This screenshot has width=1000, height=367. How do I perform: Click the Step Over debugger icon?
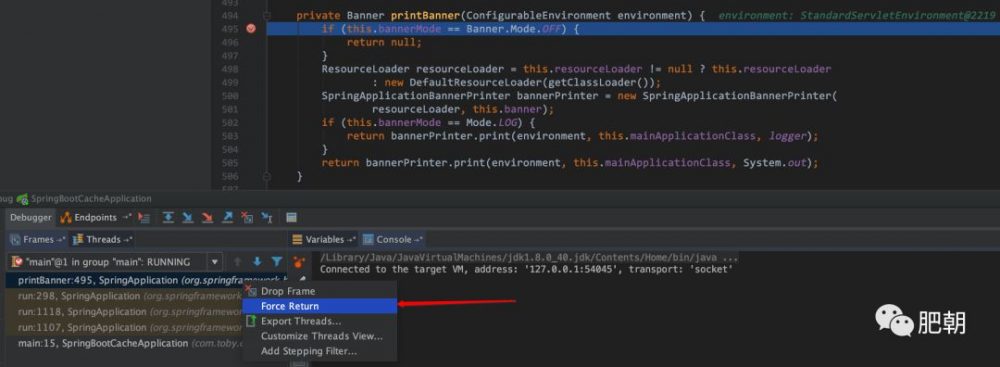[168, 218]
